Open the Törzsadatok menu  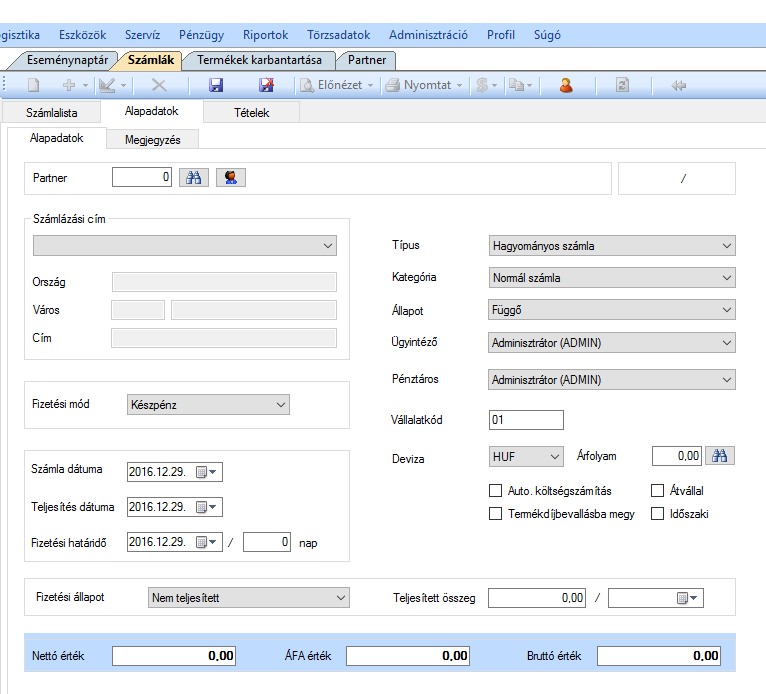[339, 35]
